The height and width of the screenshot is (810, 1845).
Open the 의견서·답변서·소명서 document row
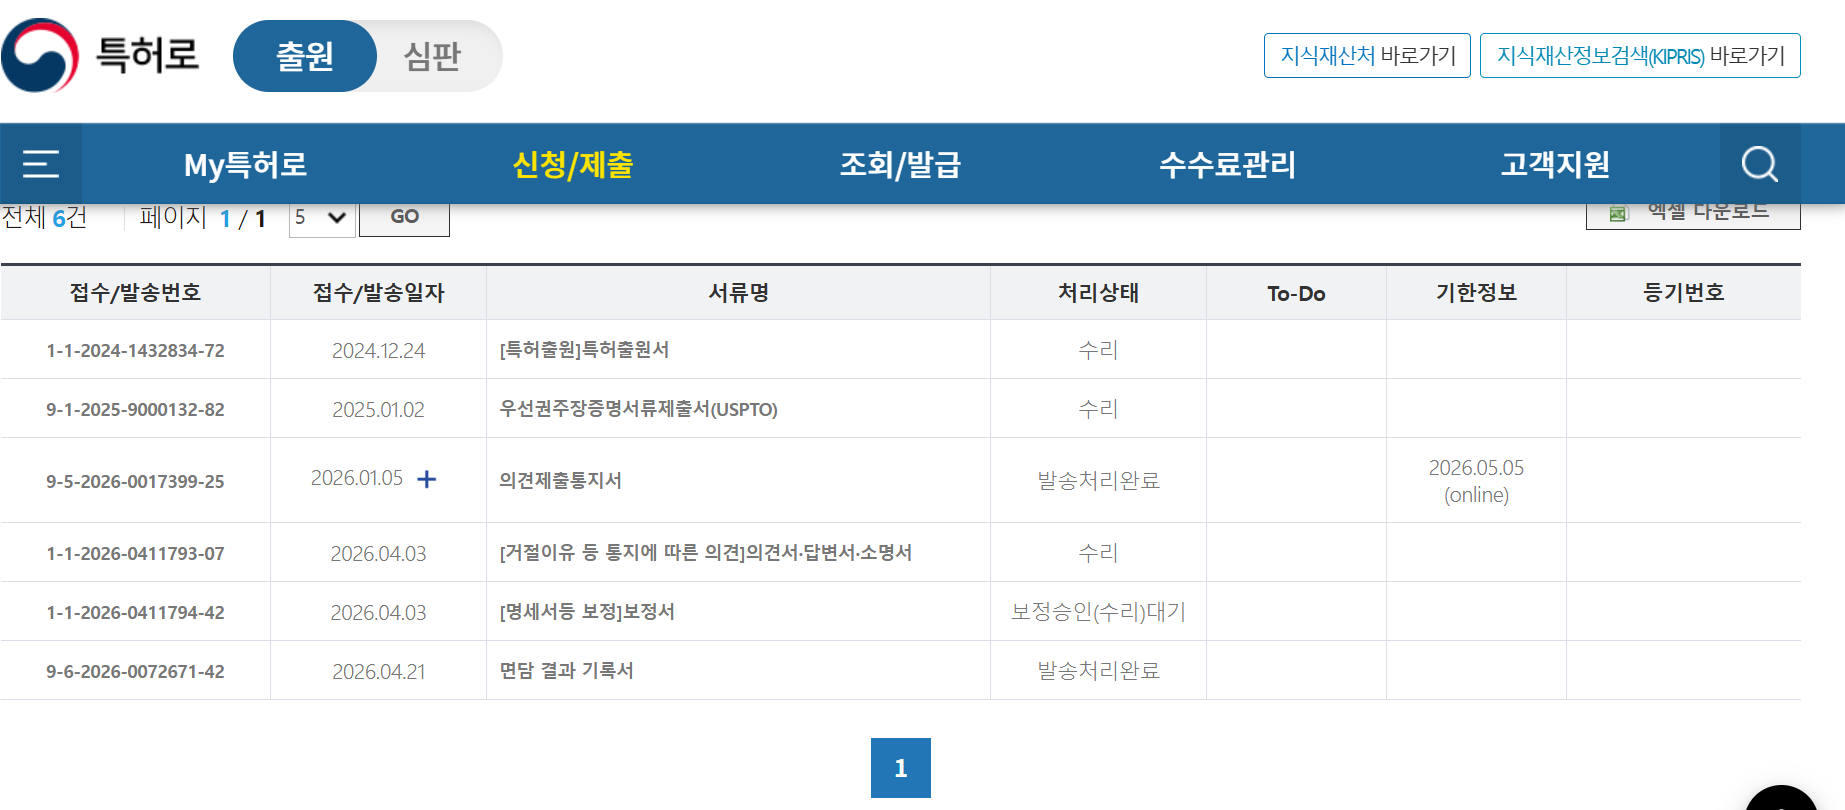coord(705,552)
